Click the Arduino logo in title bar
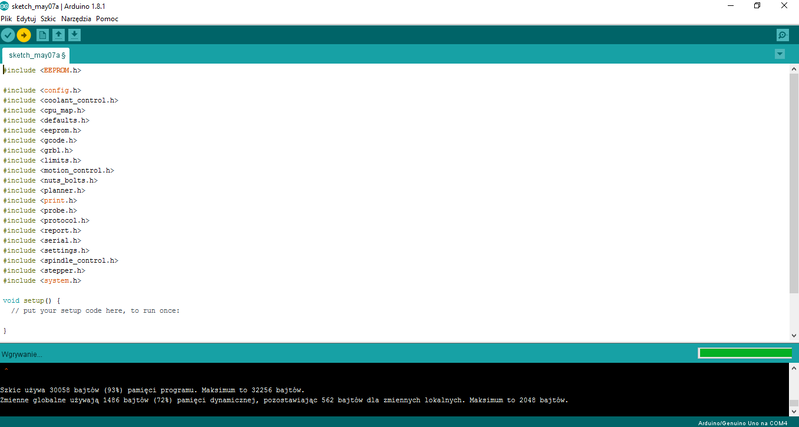 pos(5,6)
